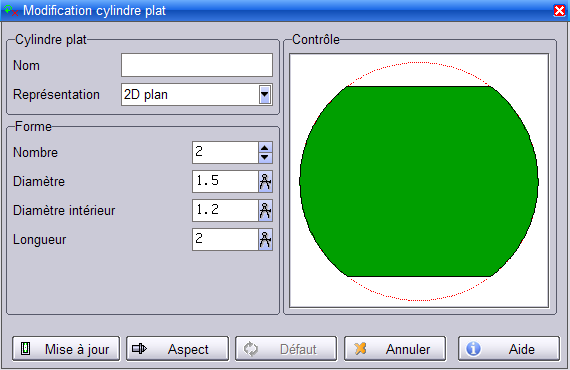This screenshot has width=570, height=370.
Task: Click the Nom text field
Action: point(197,65)
